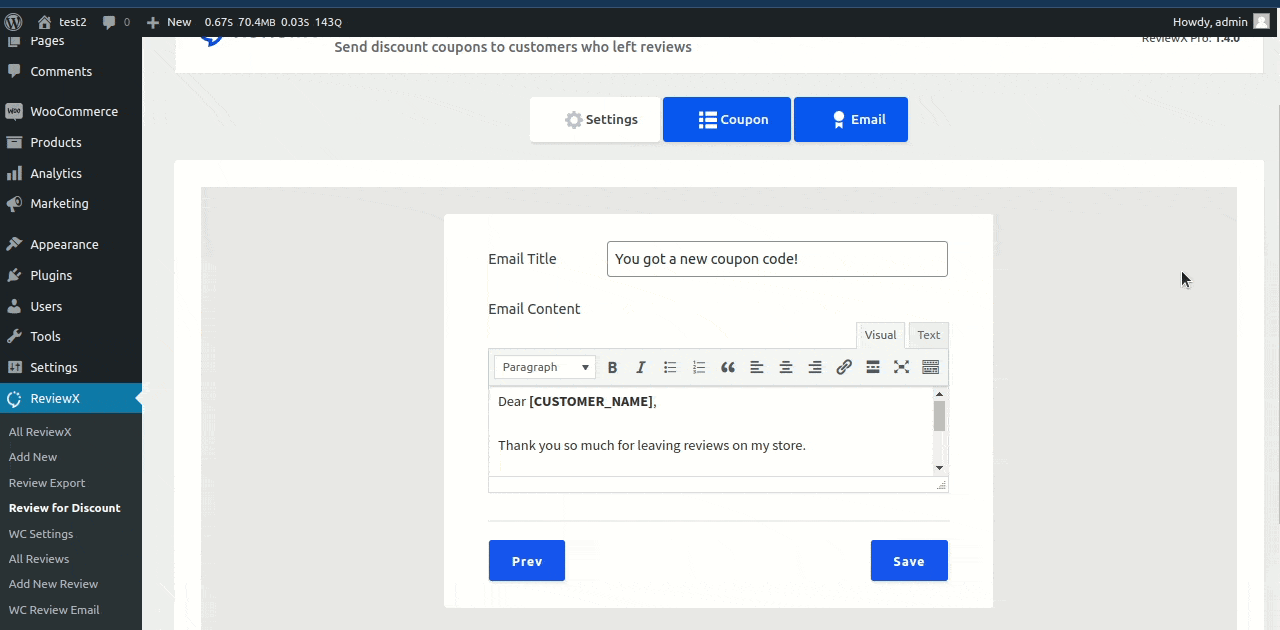1280x630 pixels.
Task: Open the Coupon step tab
Action: [727, 119]
